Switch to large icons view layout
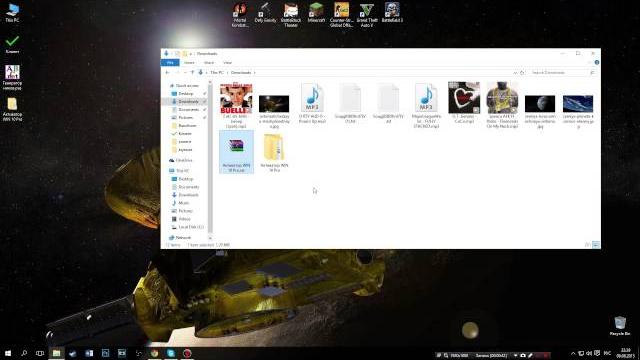This screenshot has height=360, width=640. point(596,244)
